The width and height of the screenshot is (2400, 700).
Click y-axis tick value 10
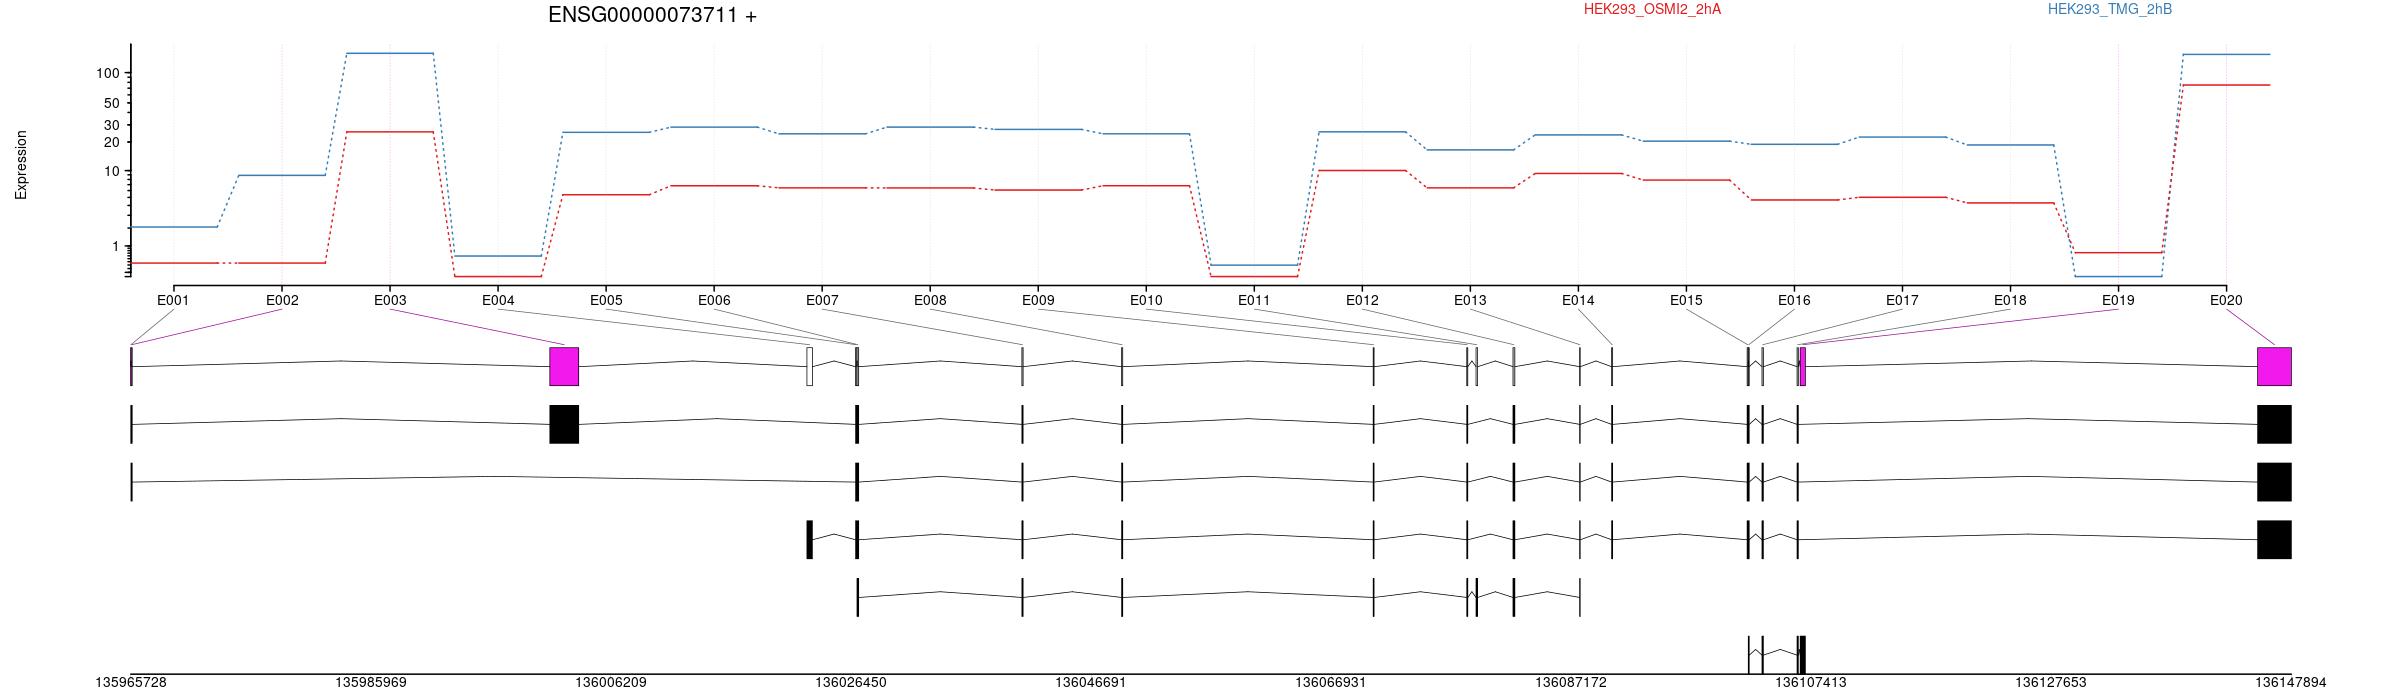112,172
